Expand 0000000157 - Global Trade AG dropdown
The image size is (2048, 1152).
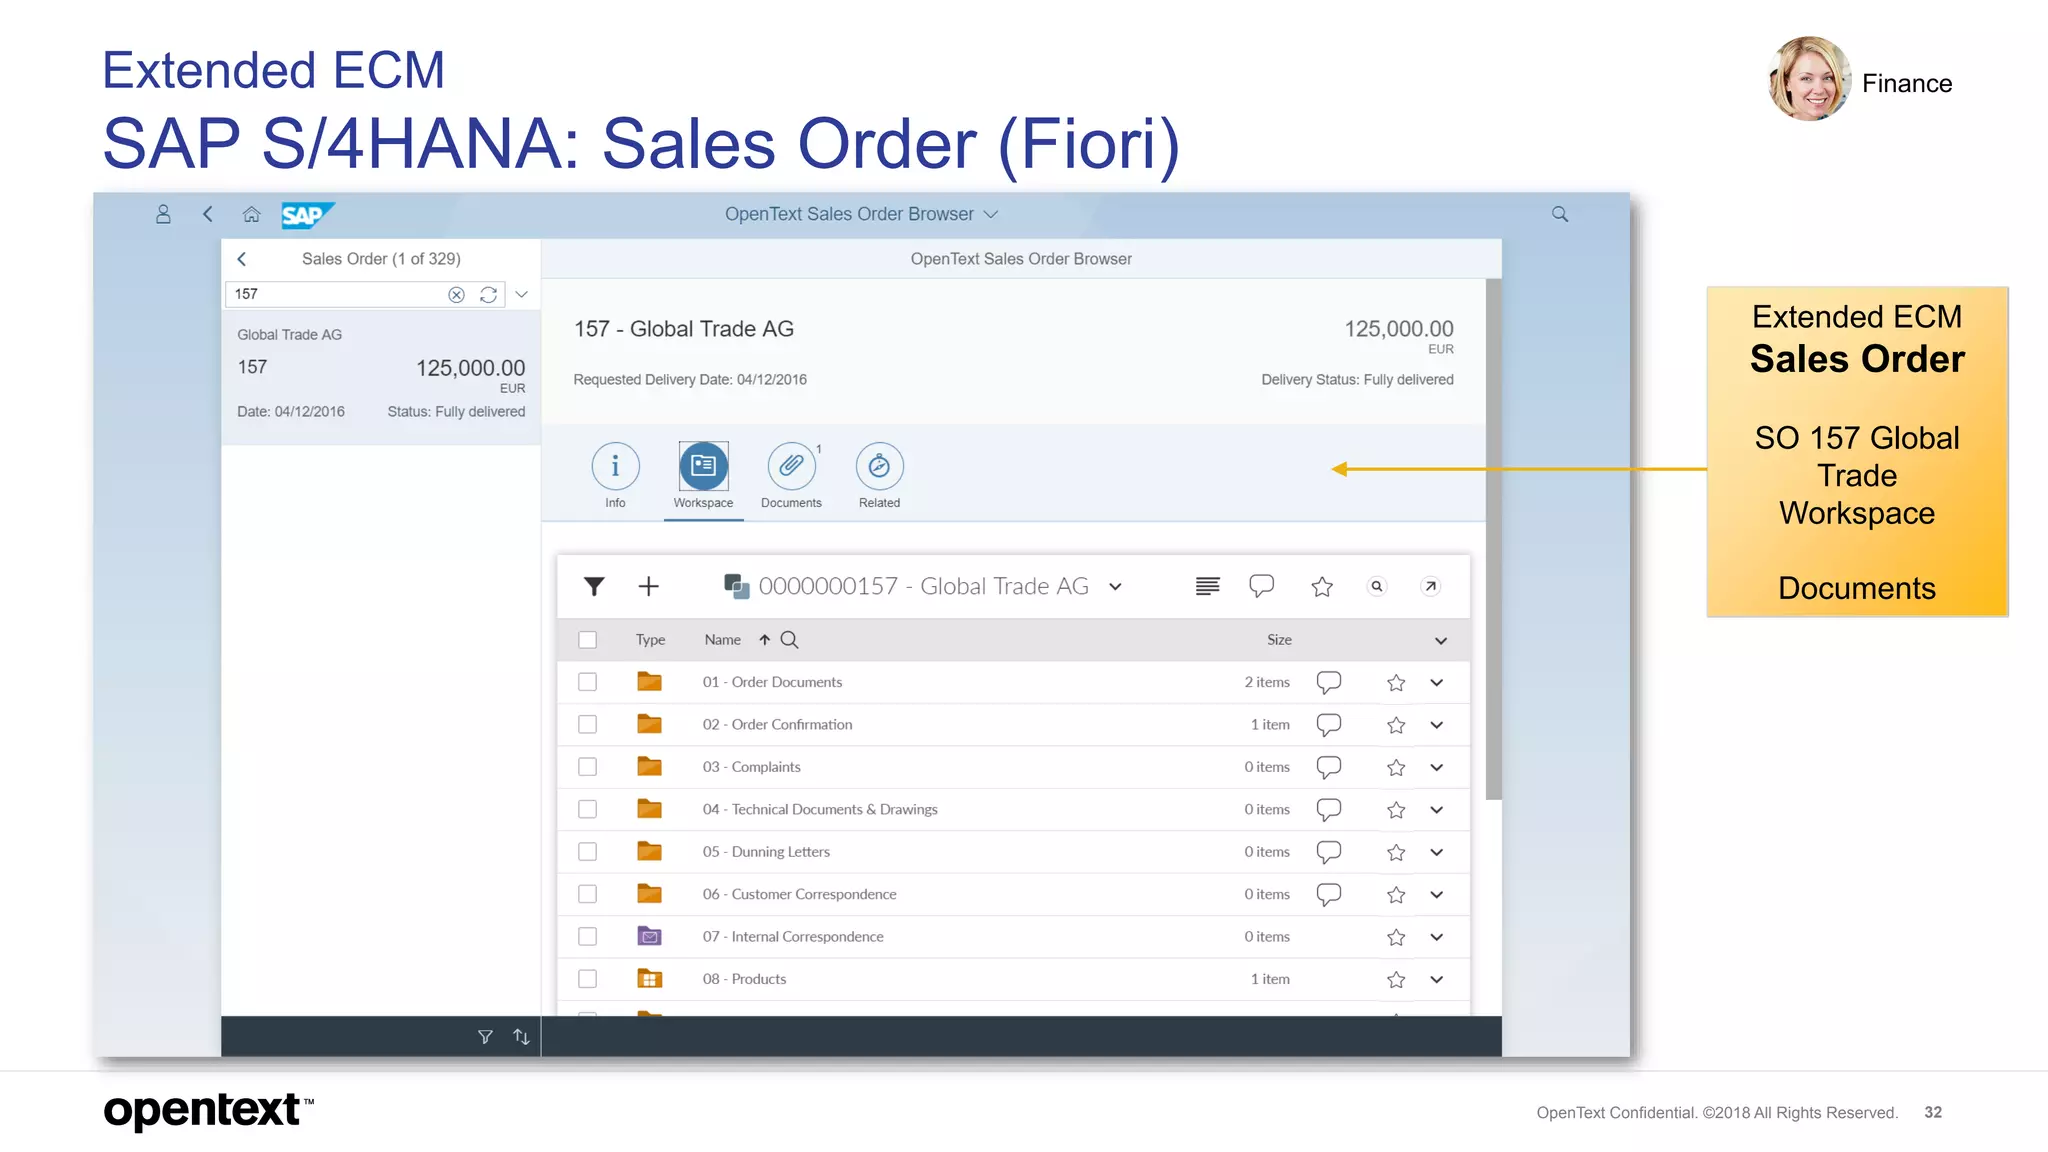coord(1115,587)
